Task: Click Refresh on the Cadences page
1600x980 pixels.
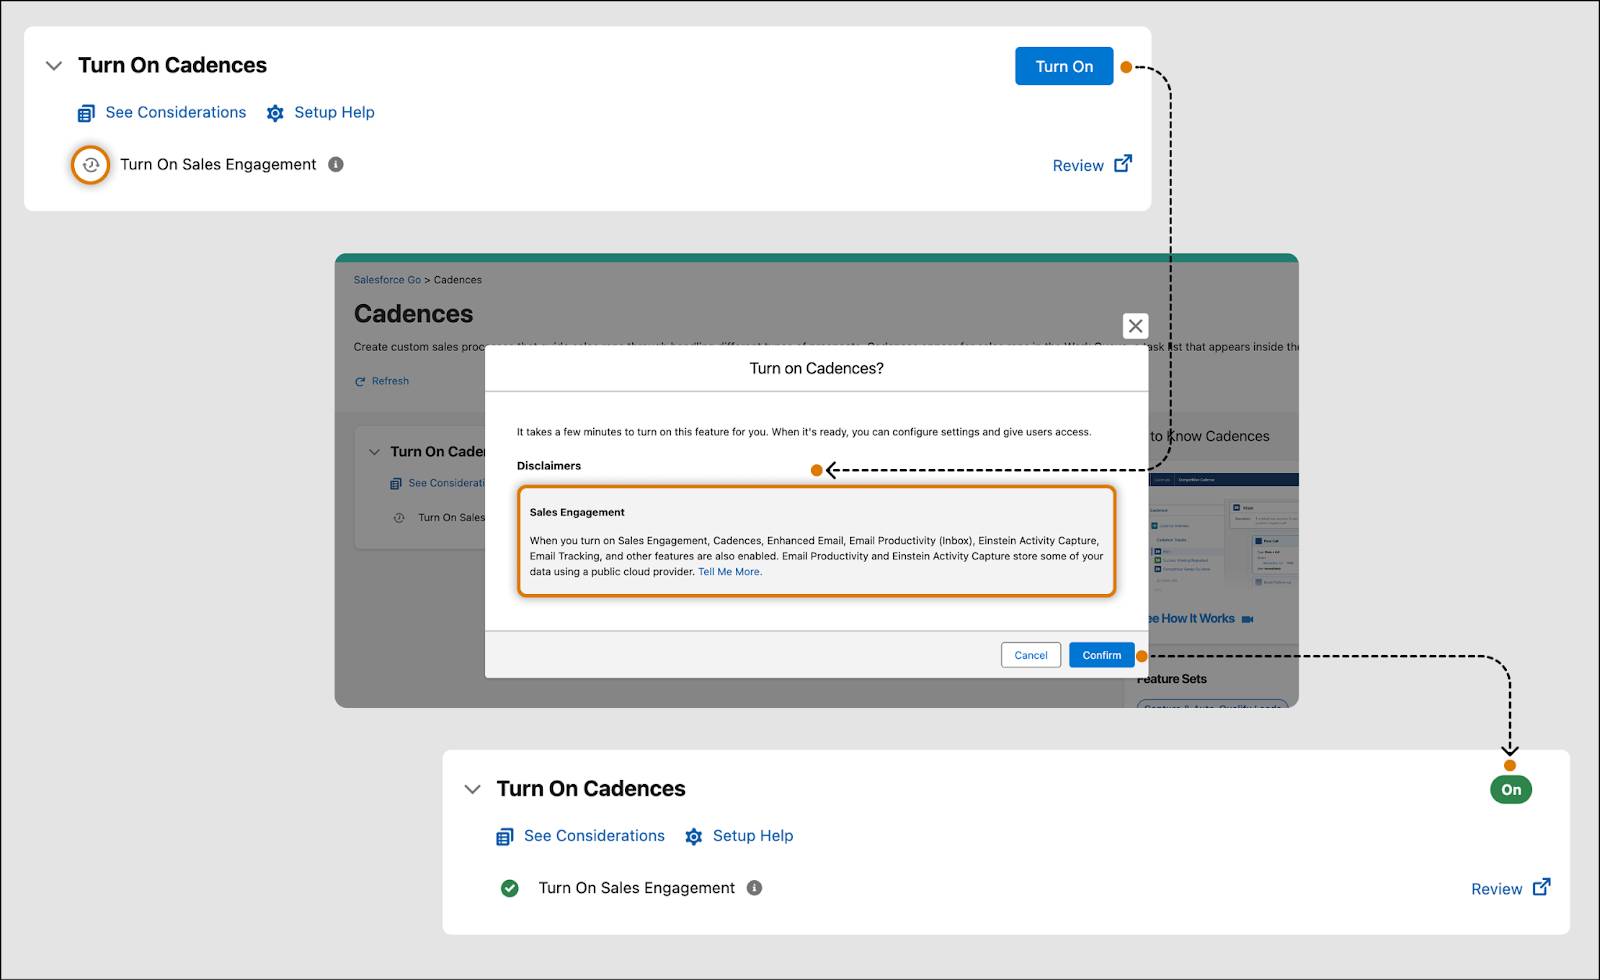Action: (390, 381)
